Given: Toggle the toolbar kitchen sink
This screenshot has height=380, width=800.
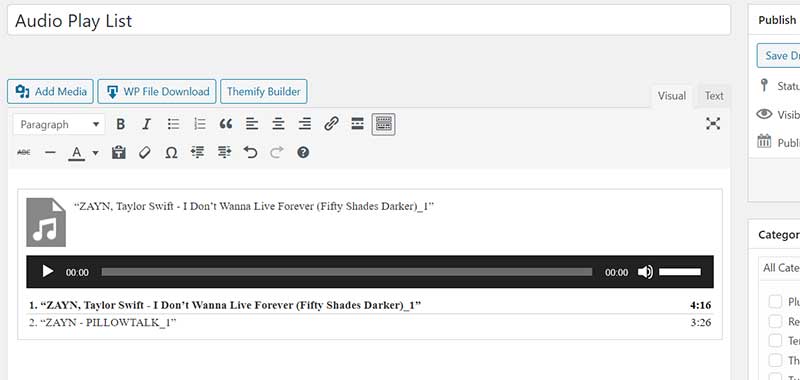Looking at the screenshot, I should 383,124.
